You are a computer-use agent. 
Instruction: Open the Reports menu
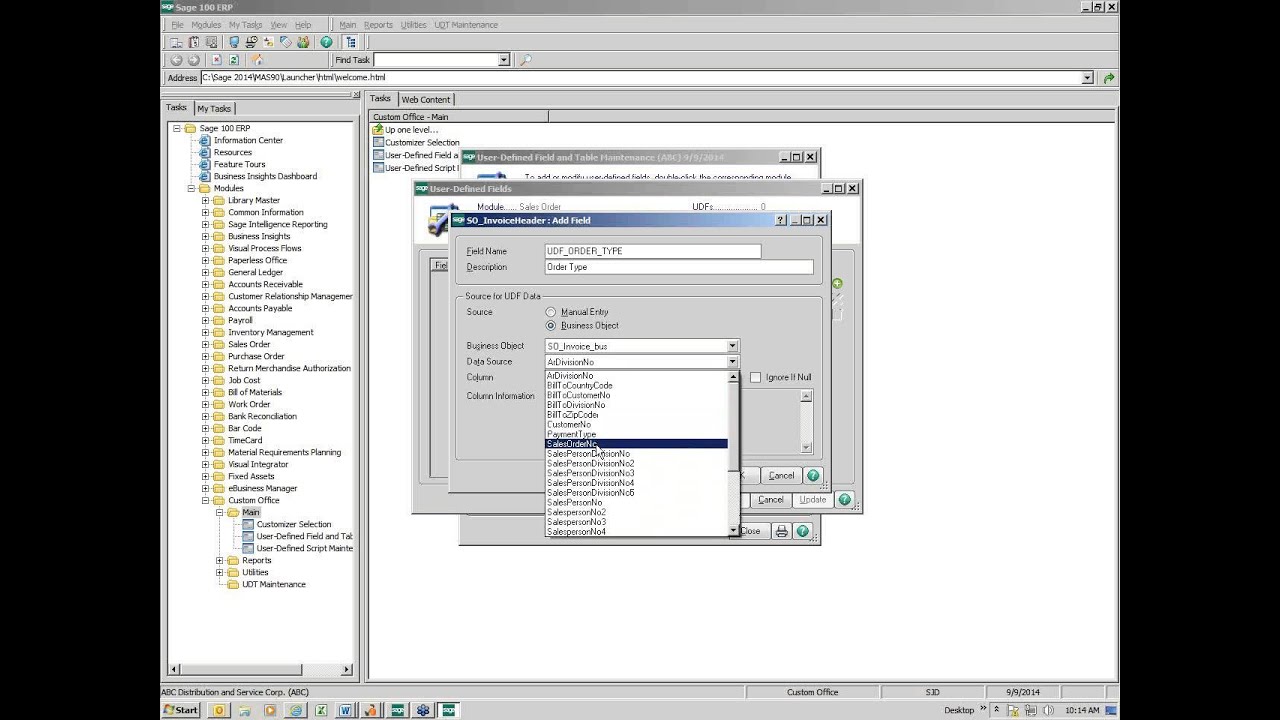[378, 25]
